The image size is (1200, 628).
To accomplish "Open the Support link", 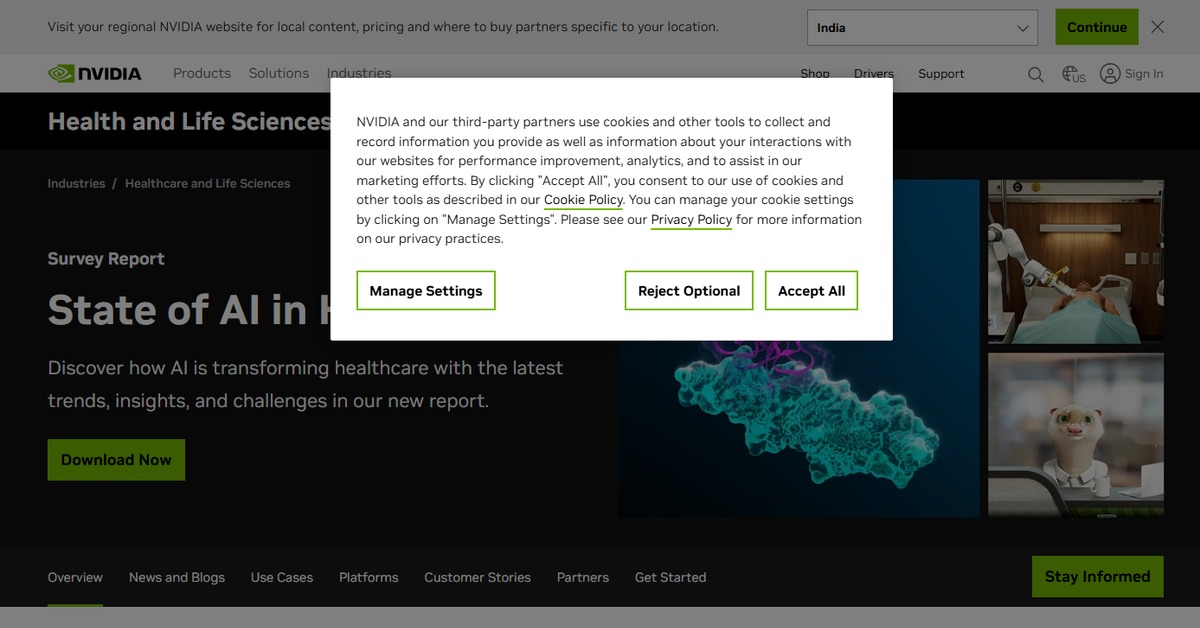I will point(941,74).
